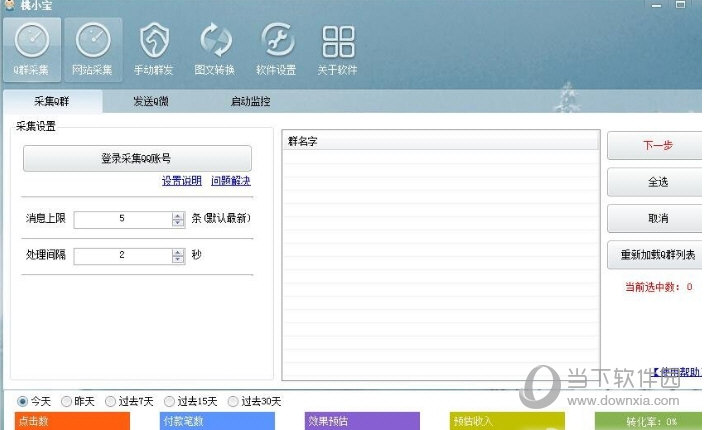Open the 关于软件 grid icon
Viewport: 704px width, 430px height.
click(338, 49)
